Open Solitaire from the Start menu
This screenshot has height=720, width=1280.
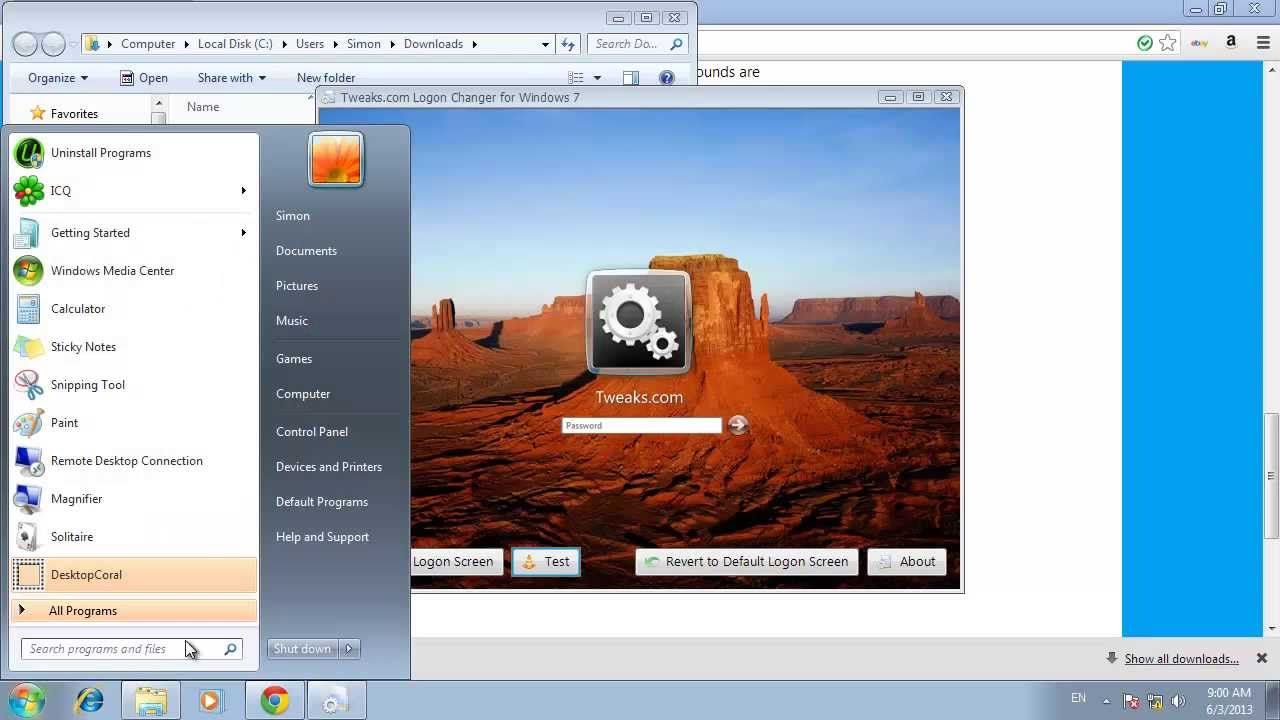tap(71, 536)
